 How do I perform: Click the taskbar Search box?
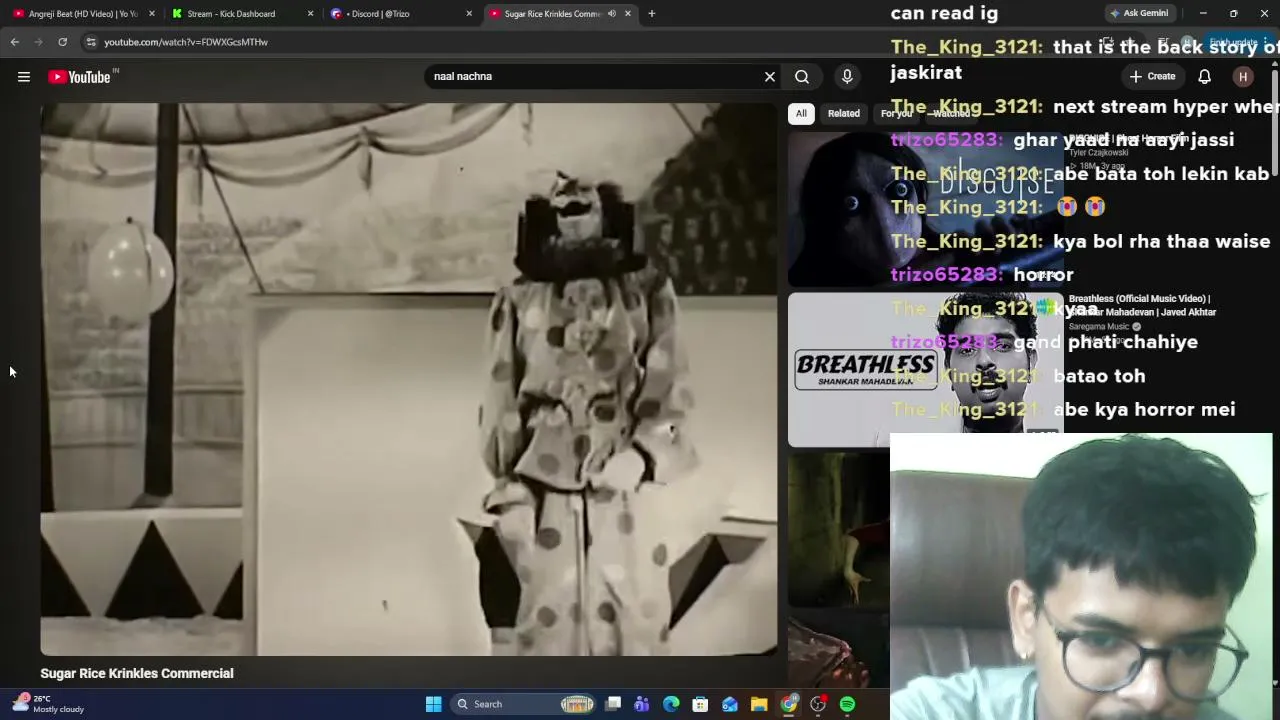coord(523,704)
